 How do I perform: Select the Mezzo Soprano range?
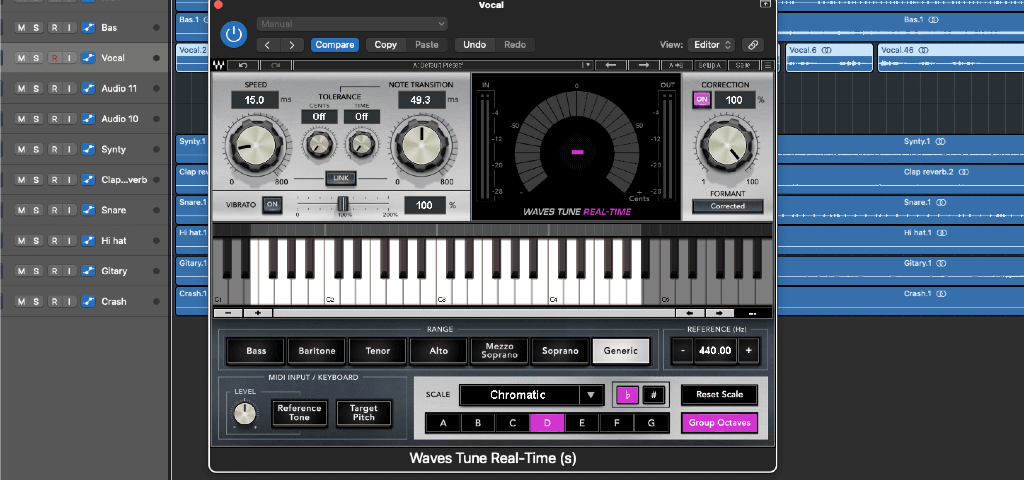click(499, 351)
